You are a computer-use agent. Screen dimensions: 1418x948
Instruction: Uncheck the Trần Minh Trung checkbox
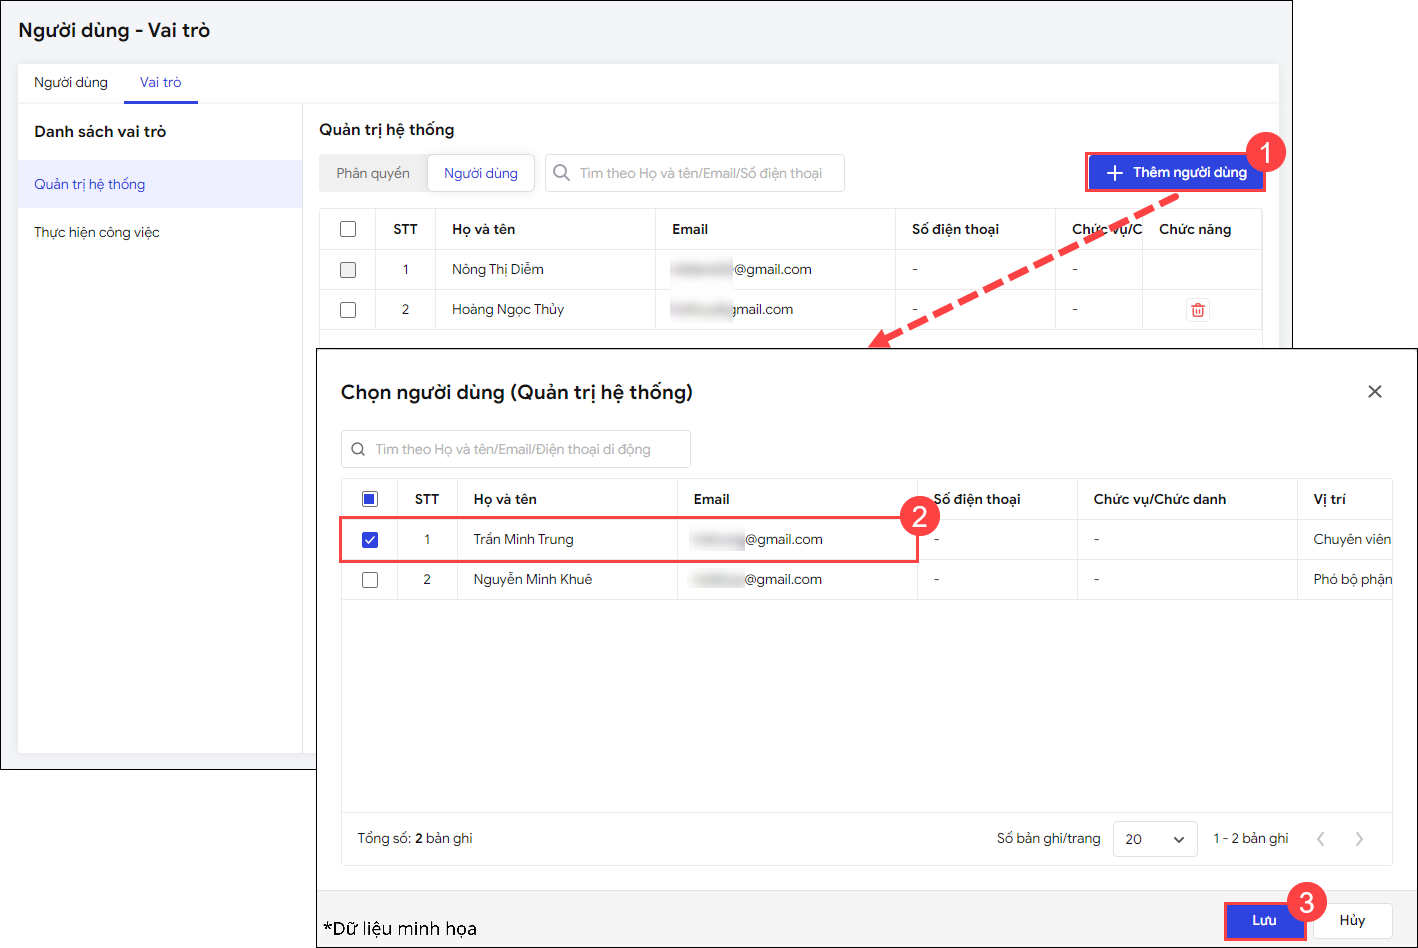pyautogui.click(x=370, y=540)
